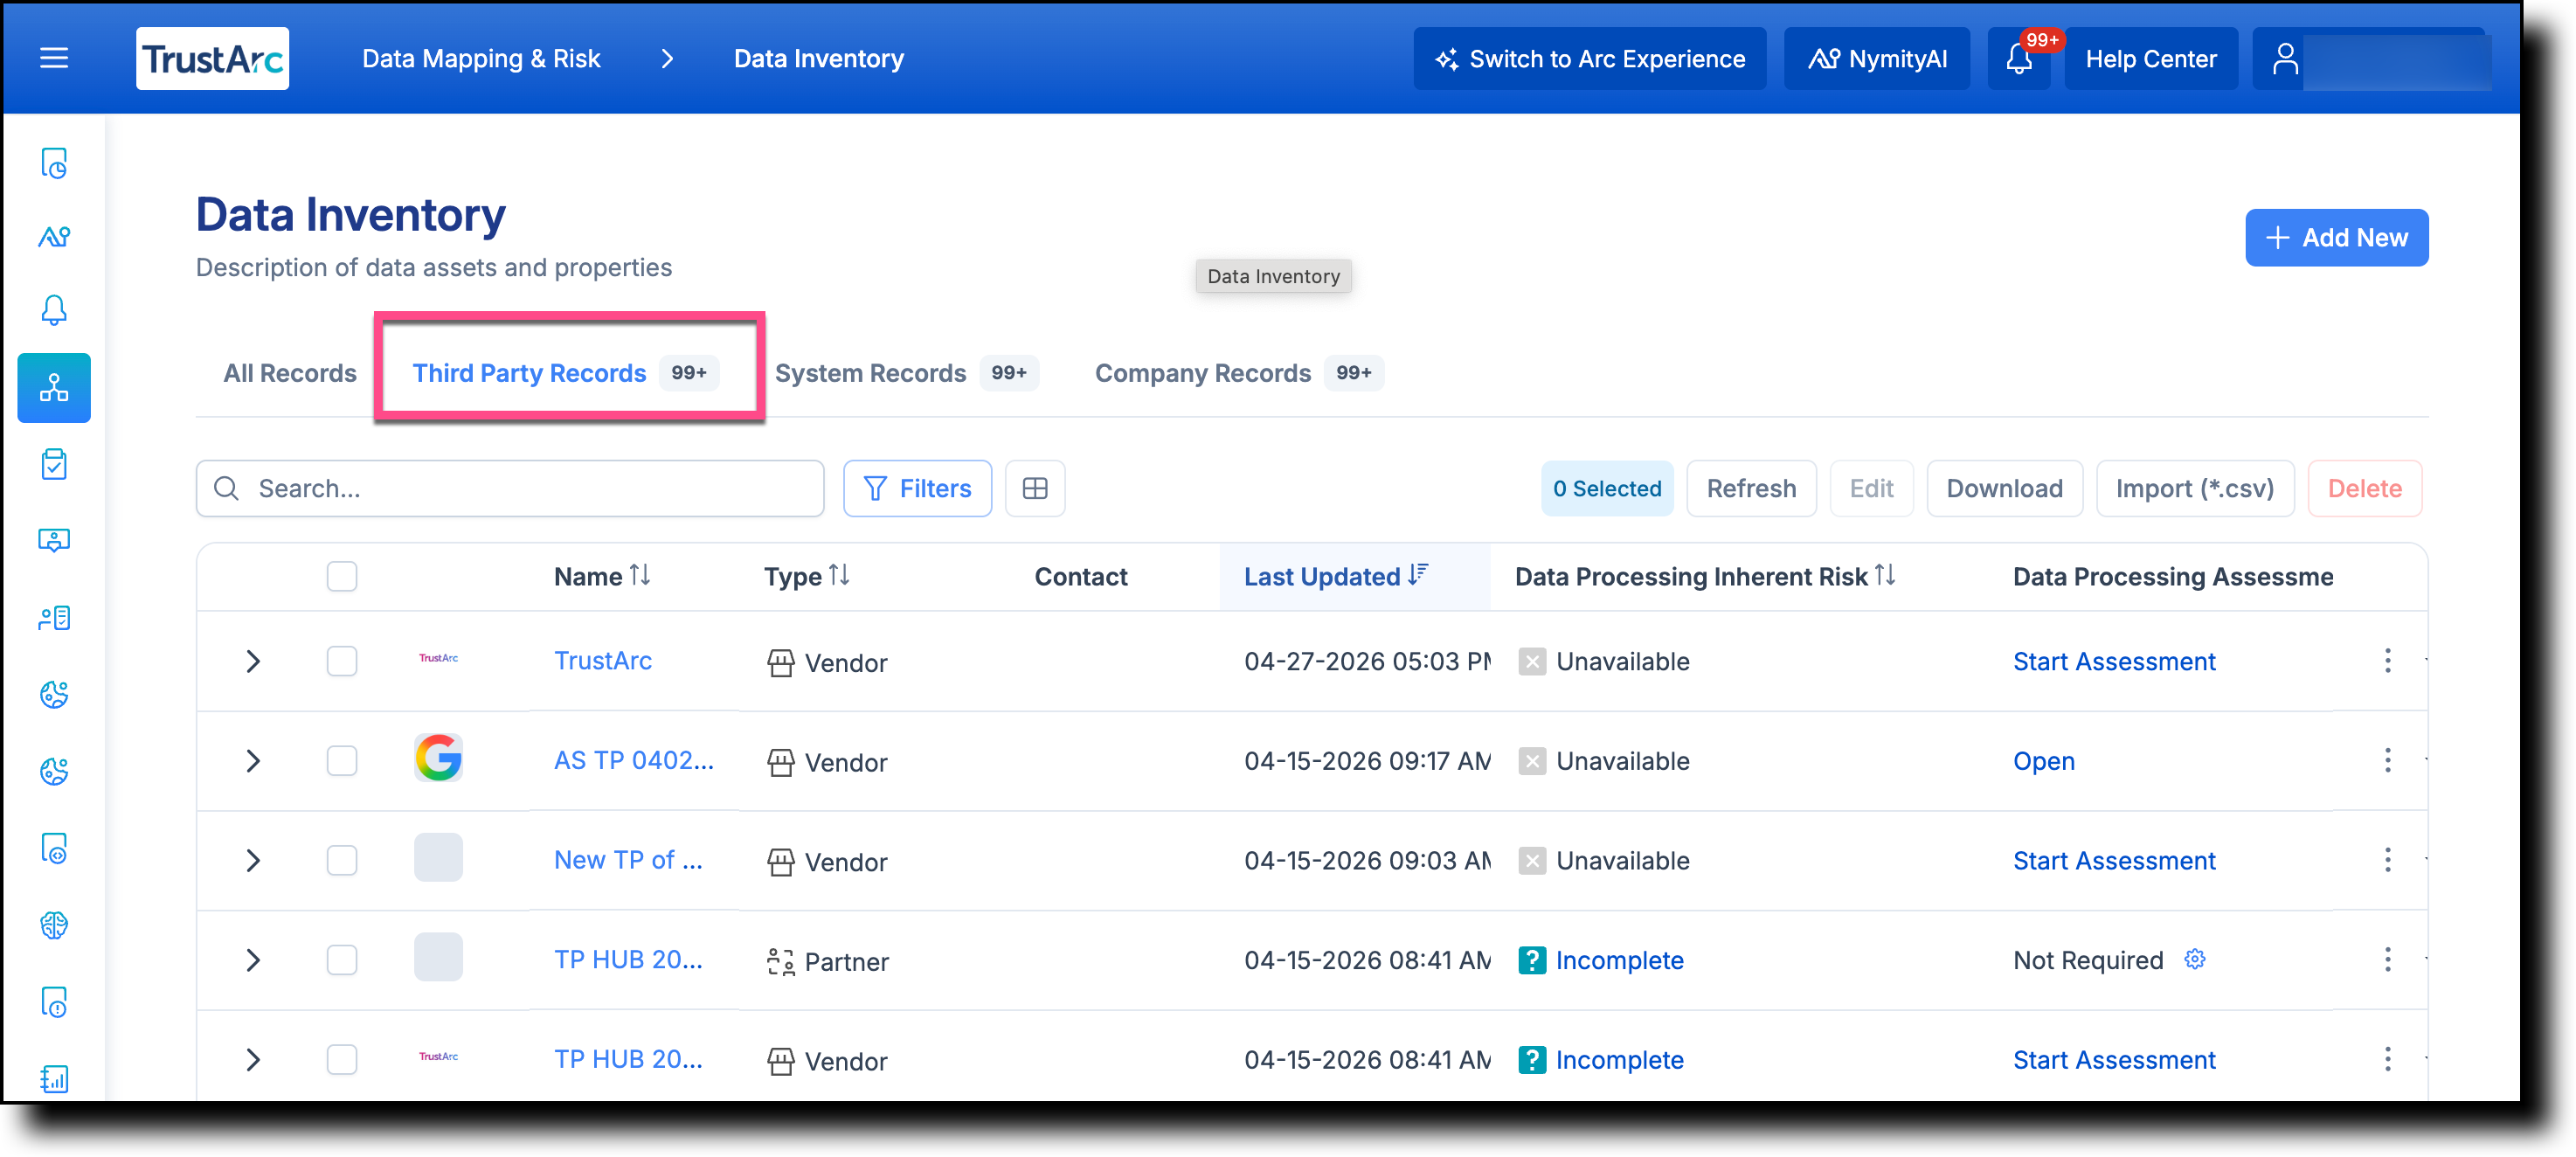Open the second cookie icon in sidebar
2576x1157 pixels.
54,771
